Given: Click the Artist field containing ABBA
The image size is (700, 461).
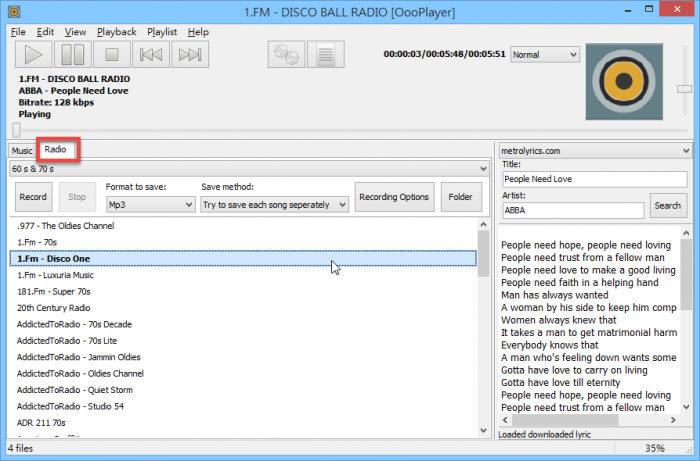Looking at the screenshot, I should click(573, 210).
